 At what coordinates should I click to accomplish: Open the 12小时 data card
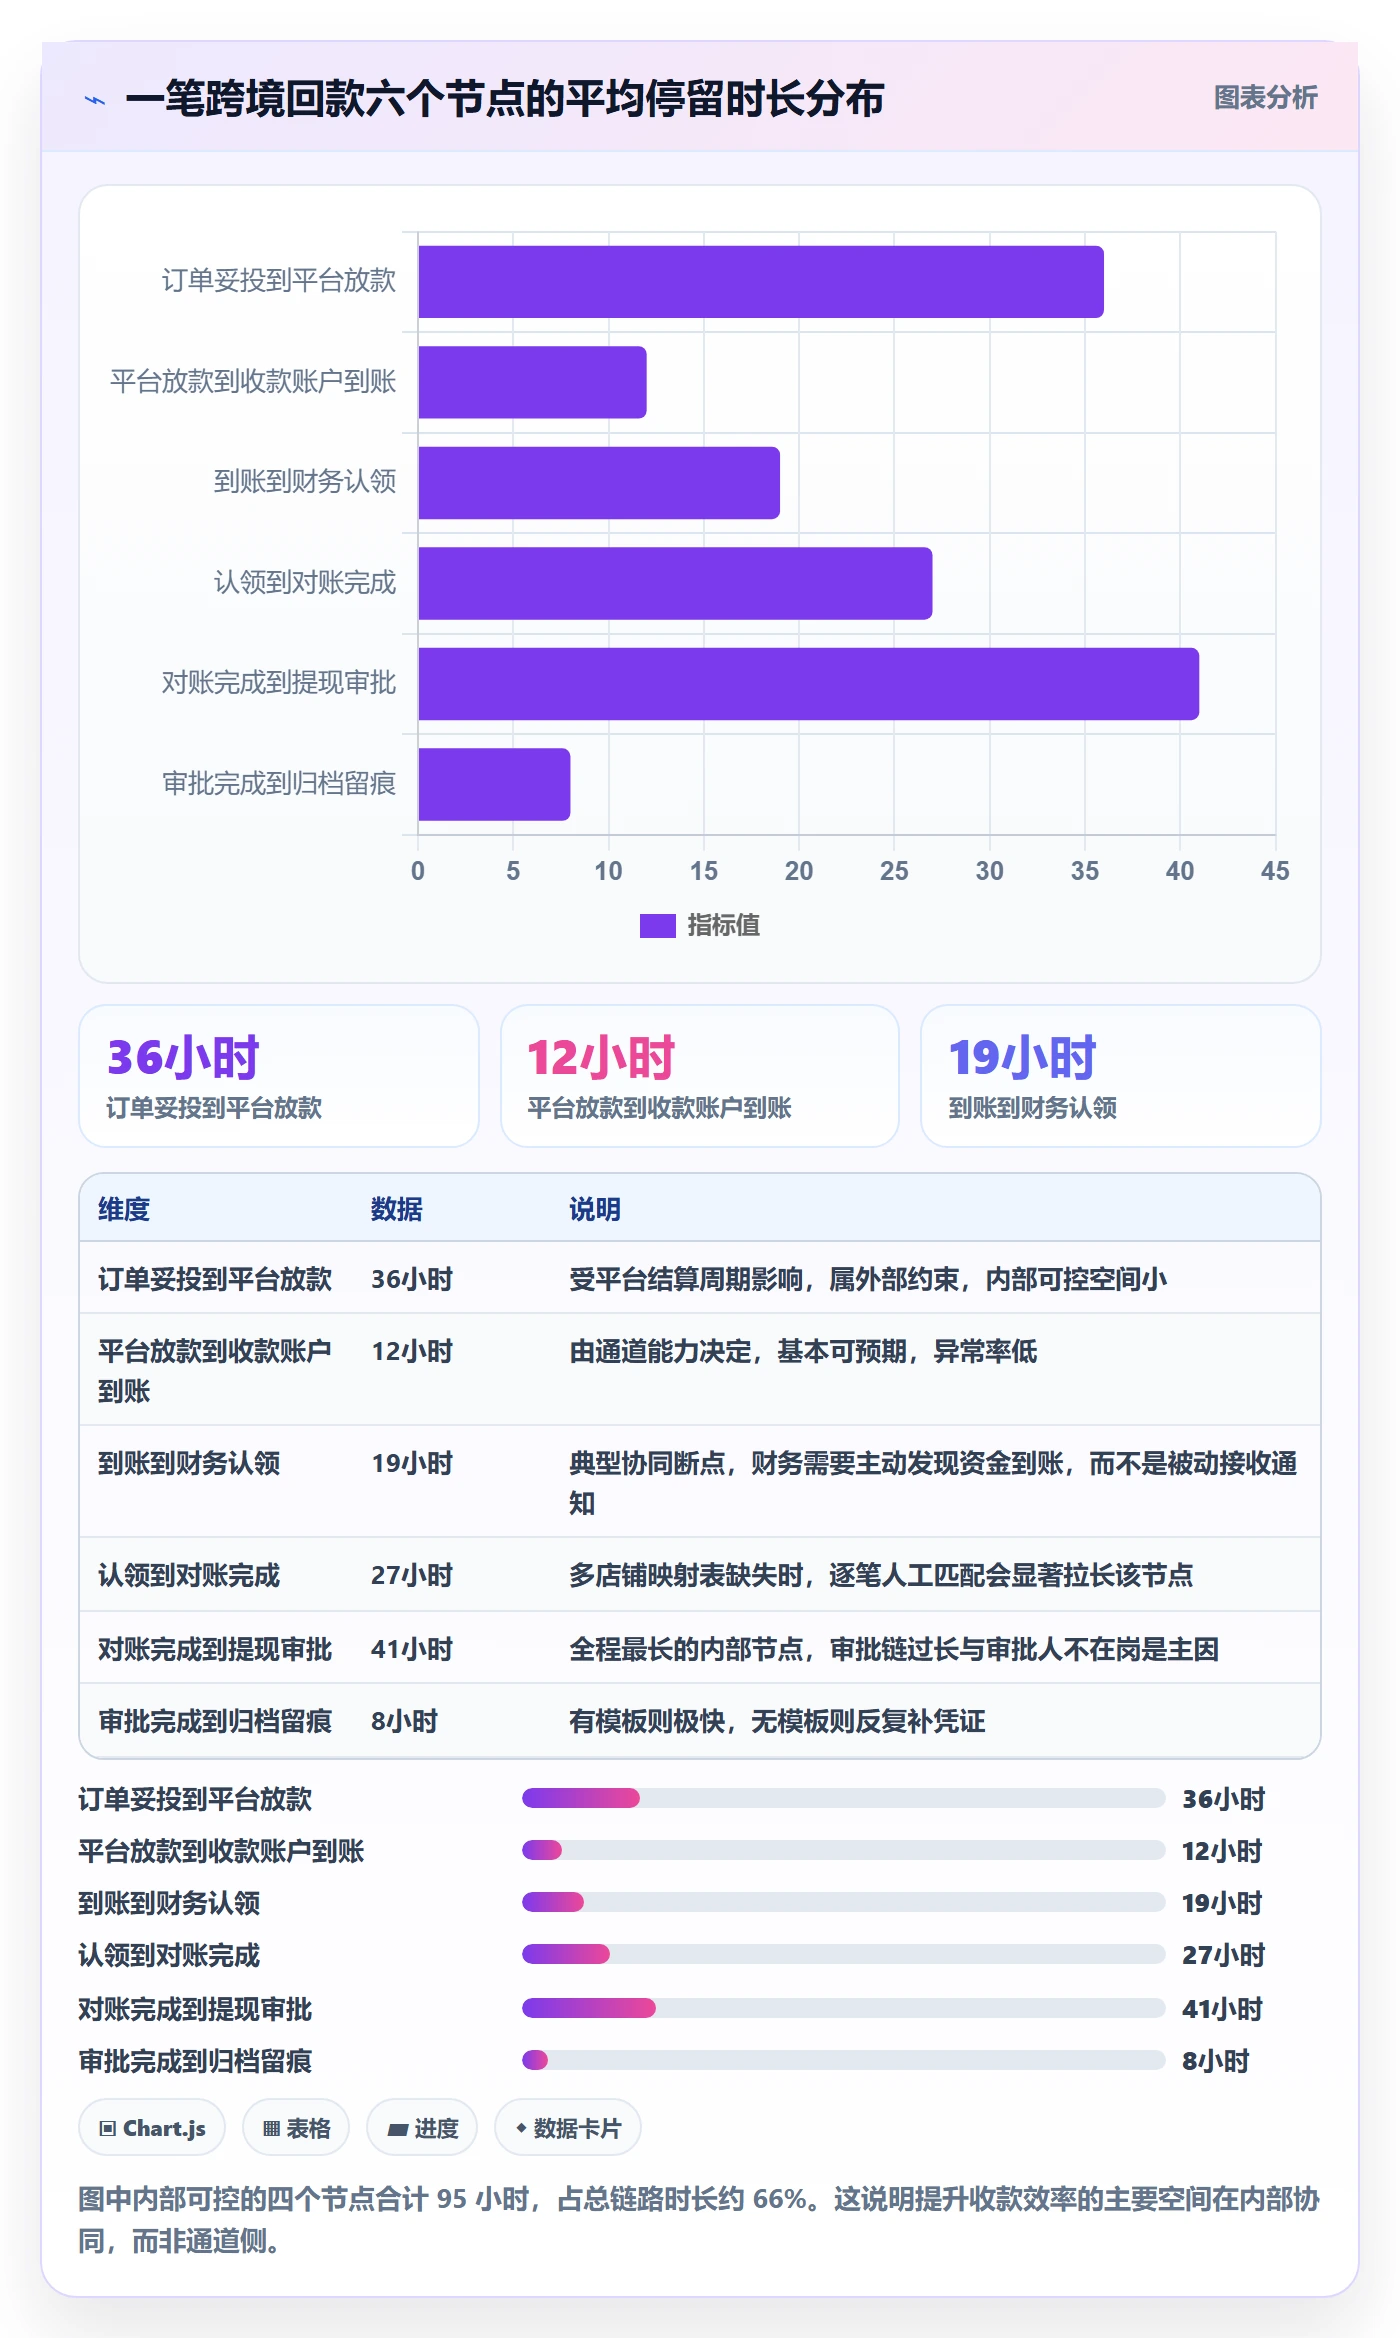(700, 1076)
